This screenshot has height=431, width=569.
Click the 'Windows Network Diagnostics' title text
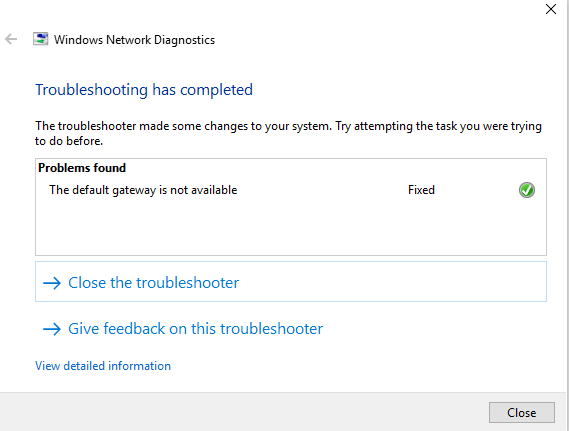(134, 40)
